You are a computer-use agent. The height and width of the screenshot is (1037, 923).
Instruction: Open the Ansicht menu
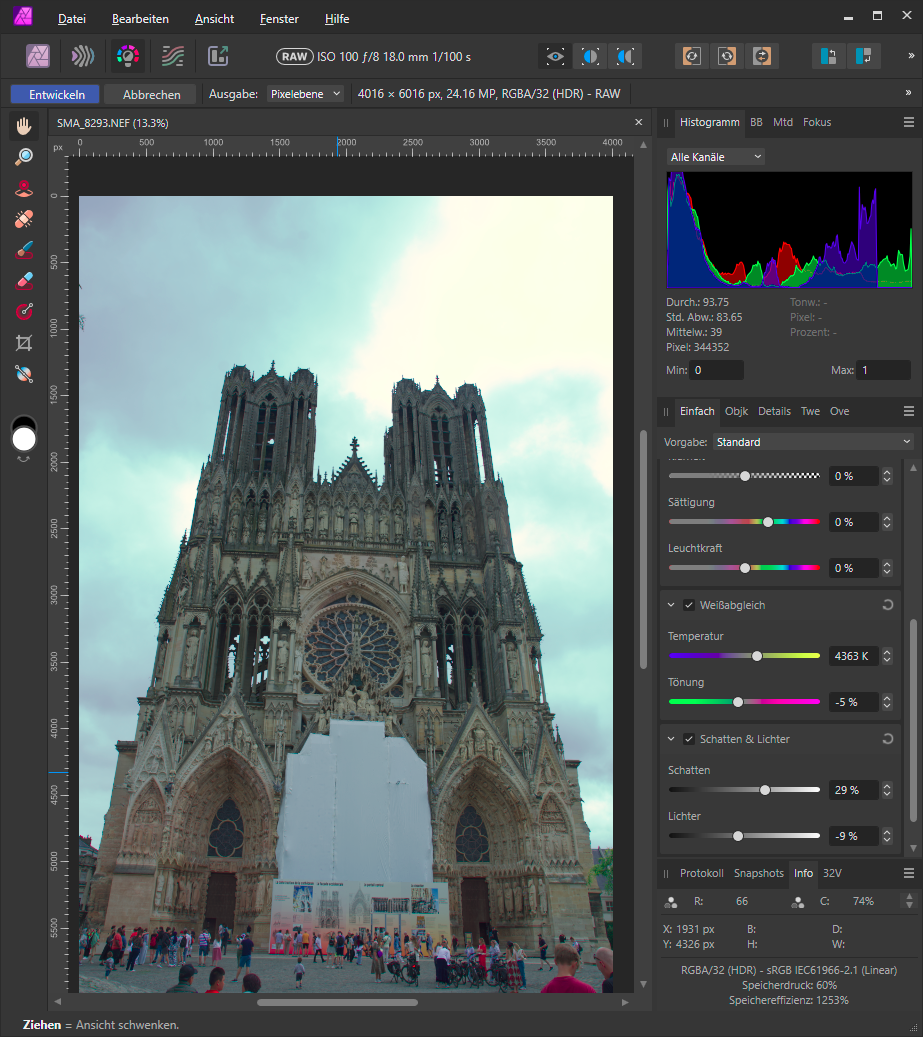[x=214, y=19]
